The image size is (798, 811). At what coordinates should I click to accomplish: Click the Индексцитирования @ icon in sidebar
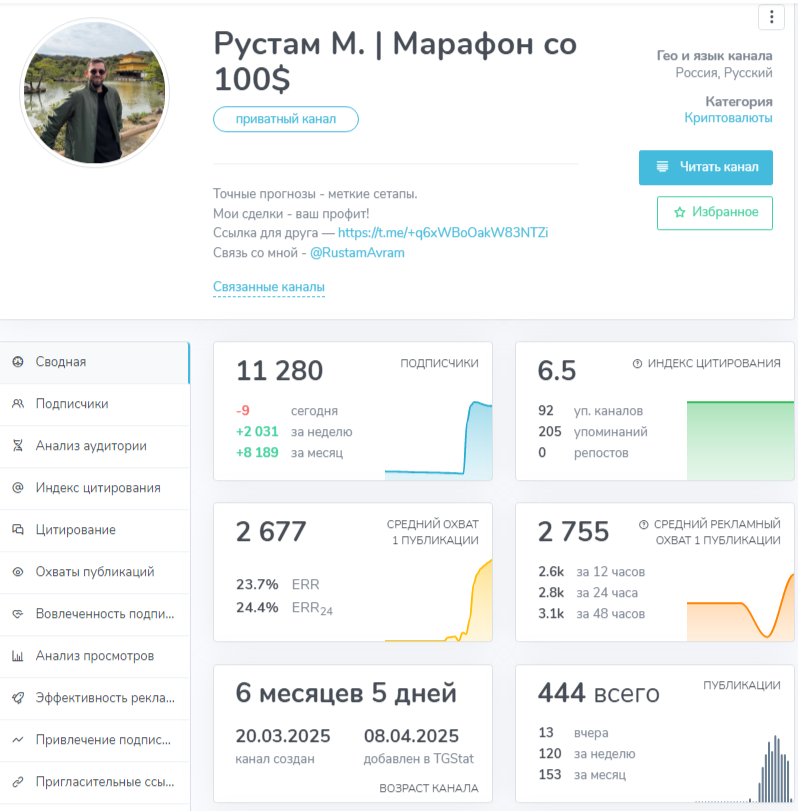pos(18,488)
